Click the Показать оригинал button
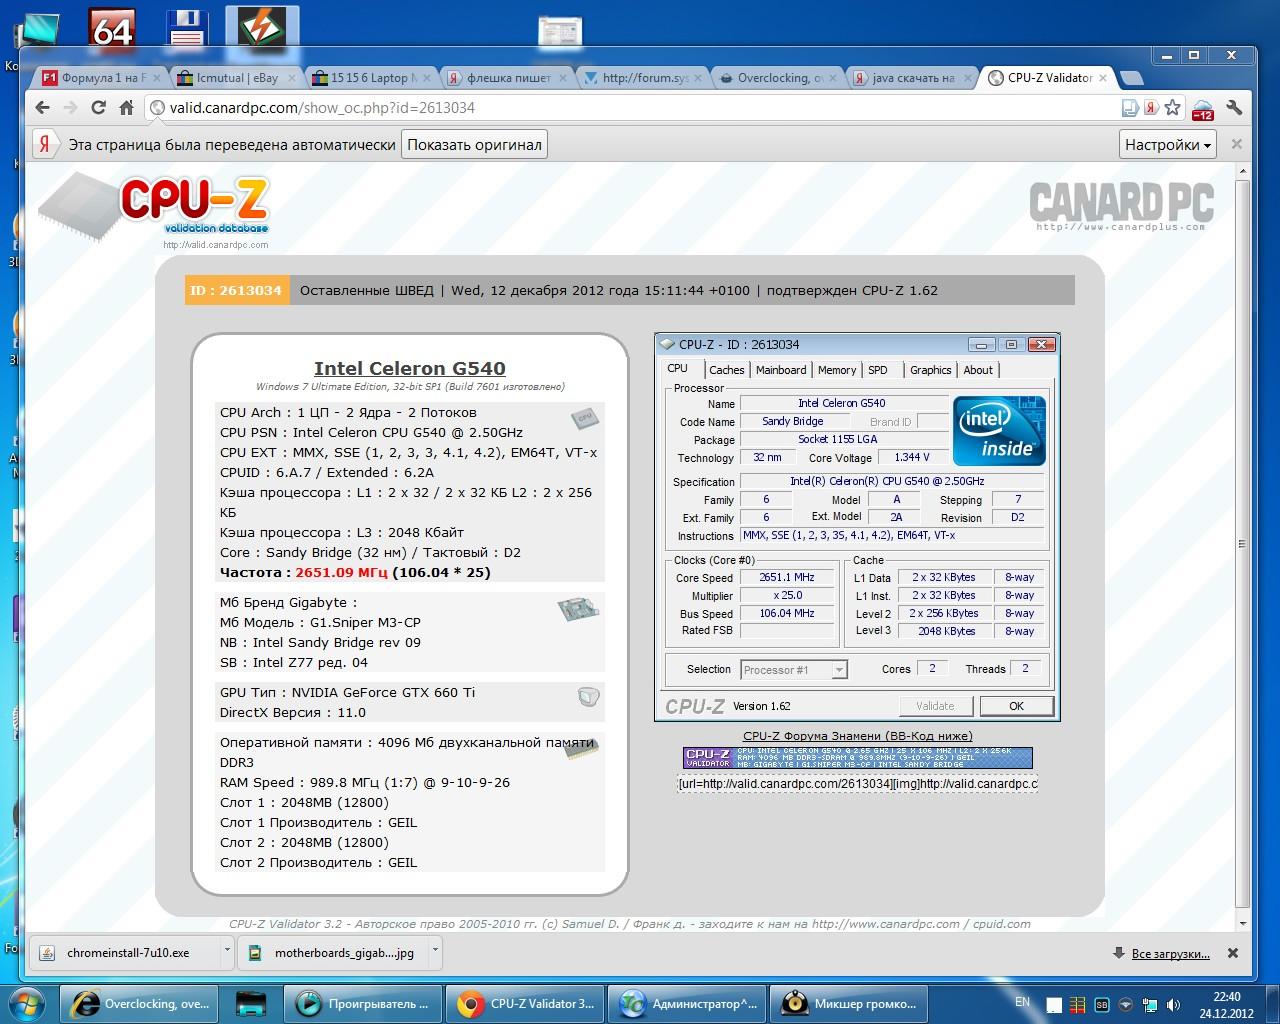This screenshot has height=1024, width=1280. (474, 144)
